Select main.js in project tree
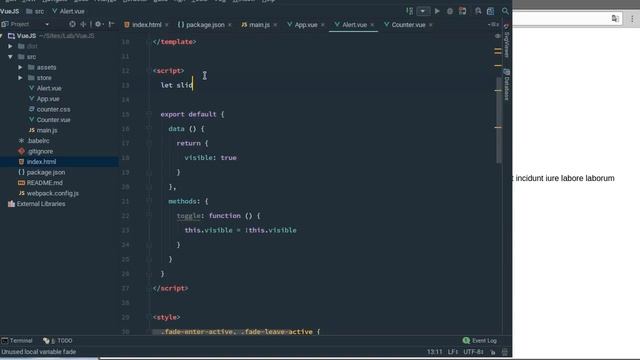Screen dimensions: 640x360 tap(47, 131)
